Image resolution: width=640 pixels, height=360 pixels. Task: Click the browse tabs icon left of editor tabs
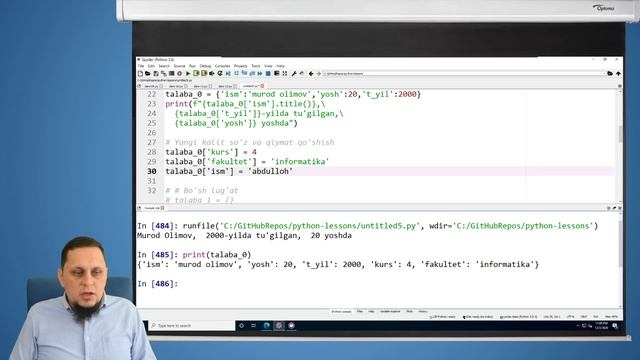(x=140, y=86)
